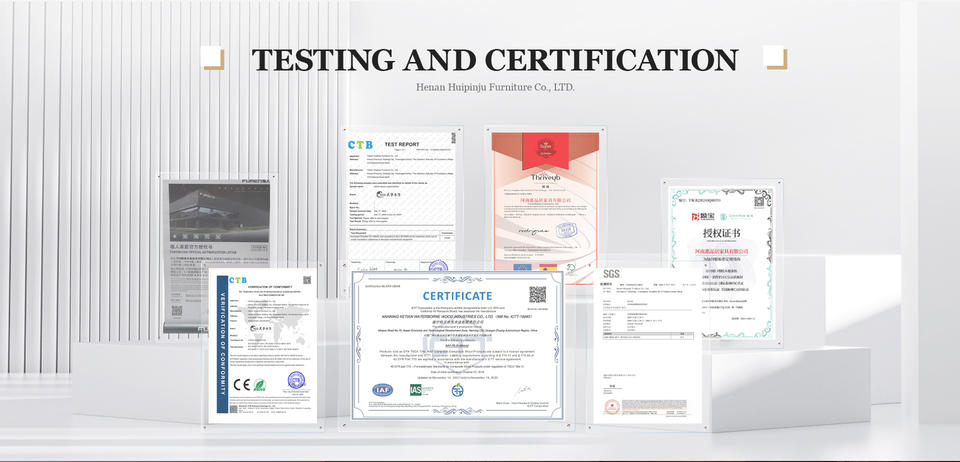This screenshot has height=462, width=960.
Task: Click the CTB logo on conformity certificate
Action: pos(238,280)
